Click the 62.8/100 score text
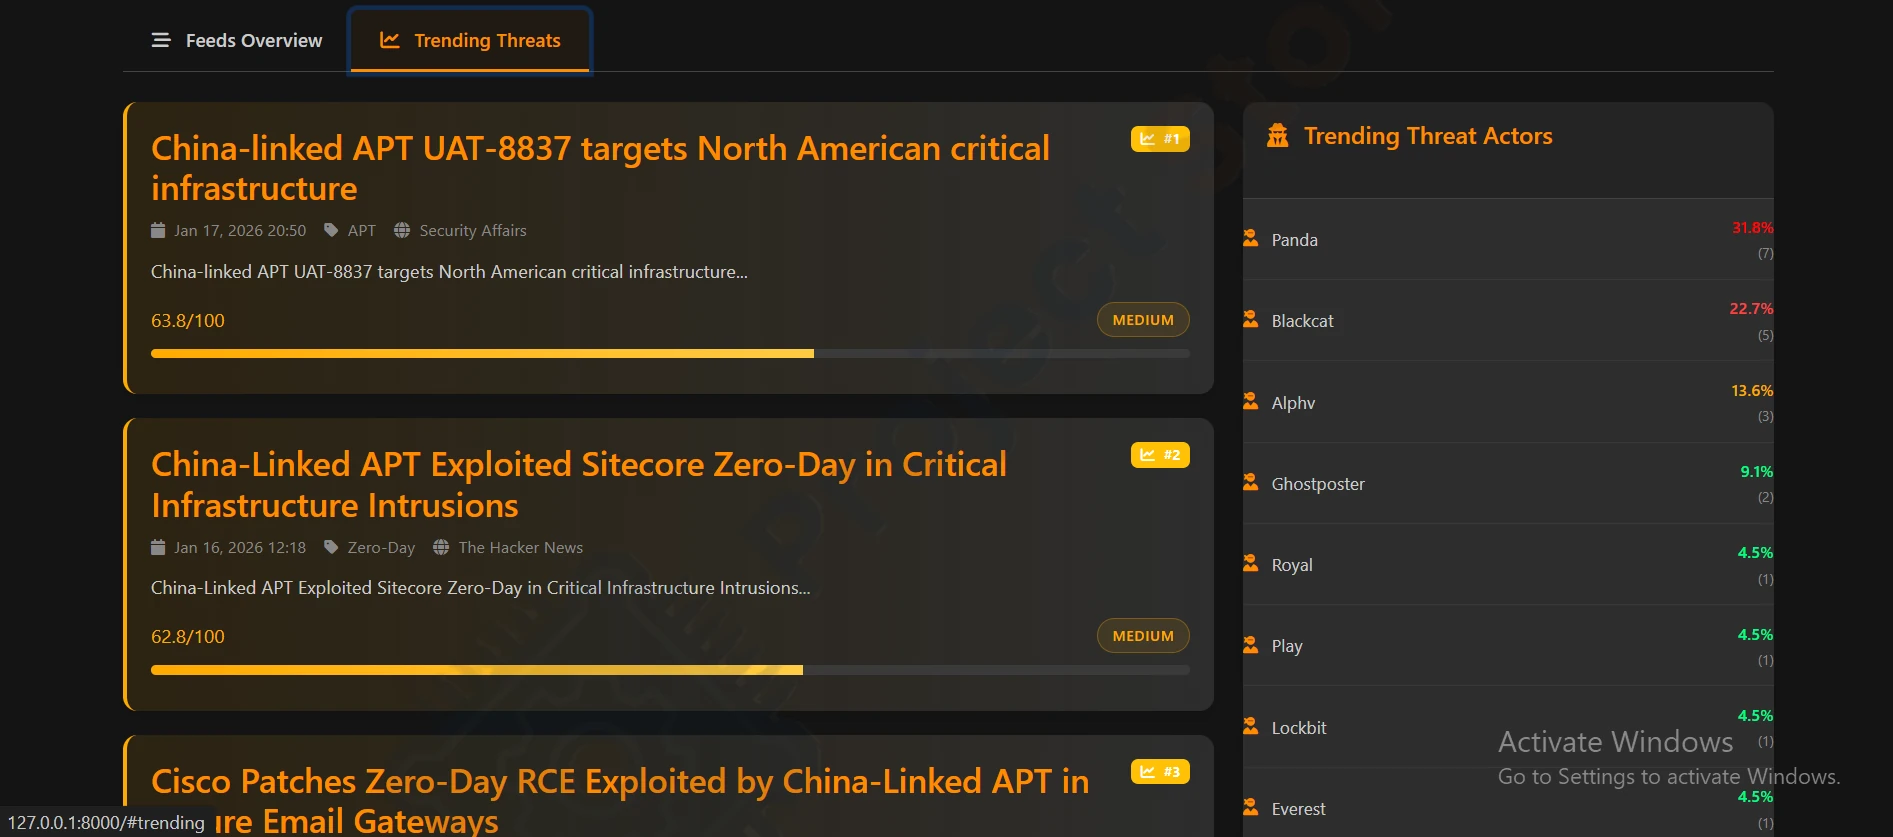 pyautogui.click(x=188, y=637)
